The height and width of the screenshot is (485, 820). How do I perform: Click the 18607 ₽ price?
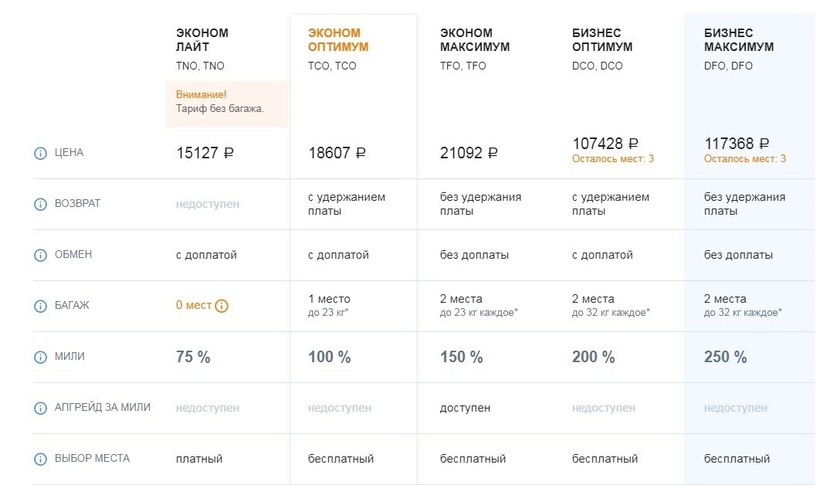337,153
